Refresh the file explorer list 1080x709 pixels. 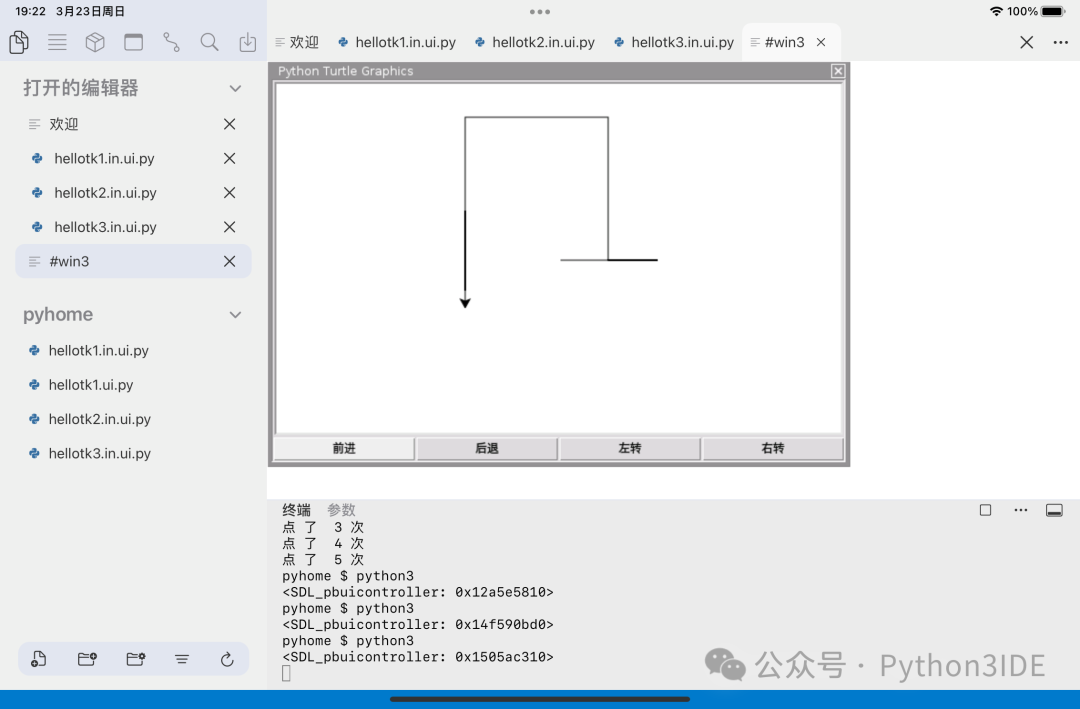pos(227,659)
